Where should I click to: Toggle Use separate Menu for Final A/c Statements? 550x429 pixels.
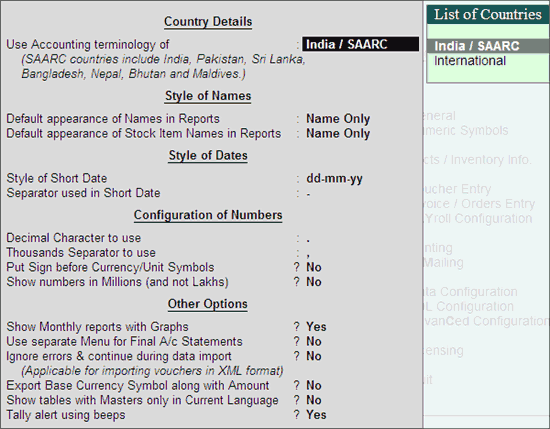[314, 342]
